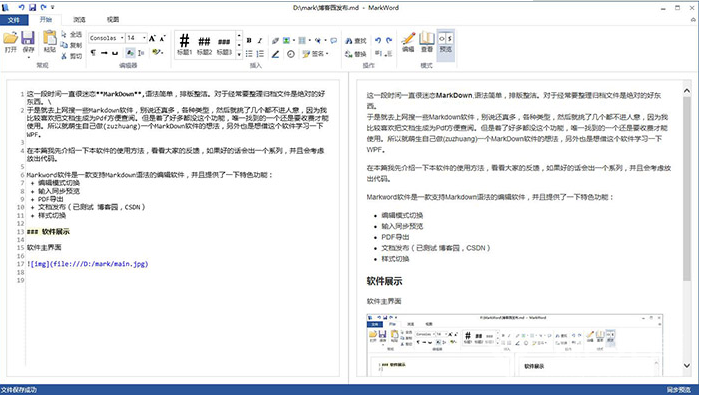The image size is (701, 398).
Task: Switch to 查看 (View) mode with book icon
Action: click(x=427, y=42)
